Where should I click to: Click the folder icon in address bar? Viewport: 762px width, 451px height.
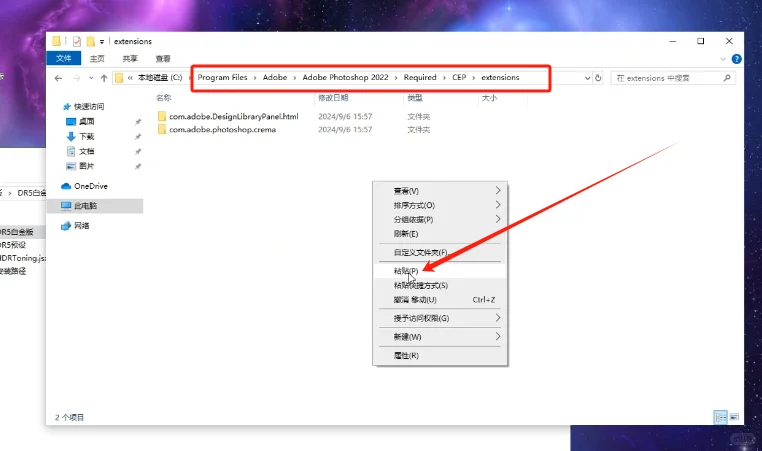pyautogui.click(x=119, y=78)
